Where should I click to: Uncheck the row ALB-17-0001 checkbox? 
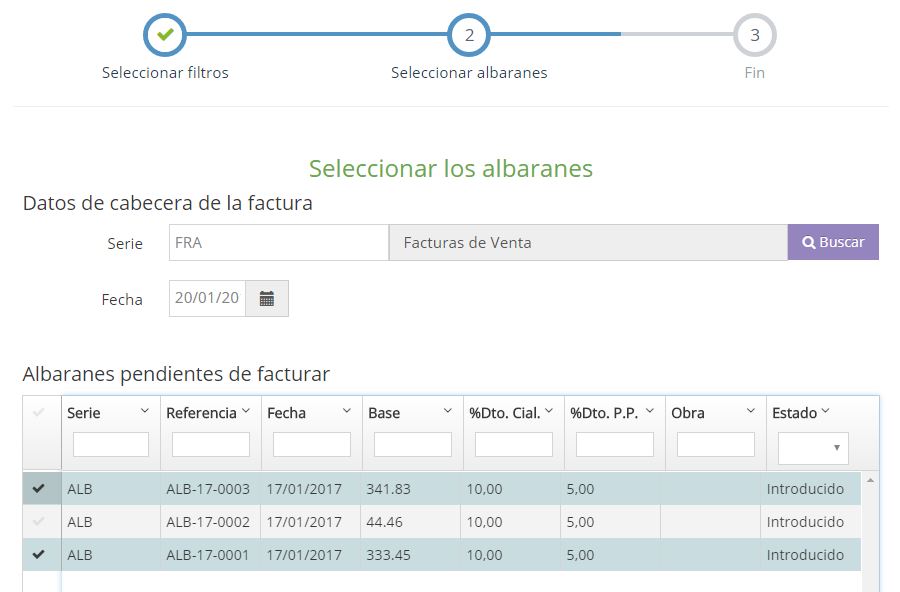[x=38, y=554]
